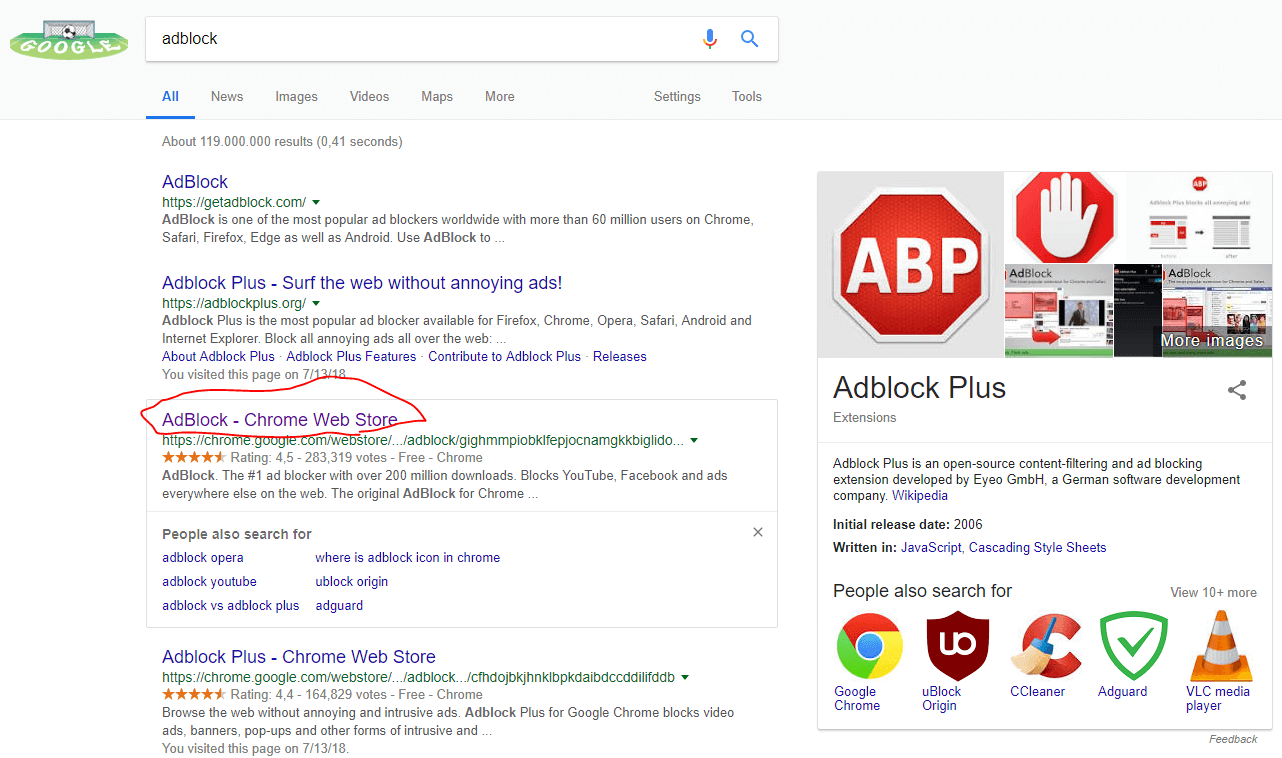1282x758 pixels.
Task: Click the blue search magnifier icon
Action: (749, 39)
